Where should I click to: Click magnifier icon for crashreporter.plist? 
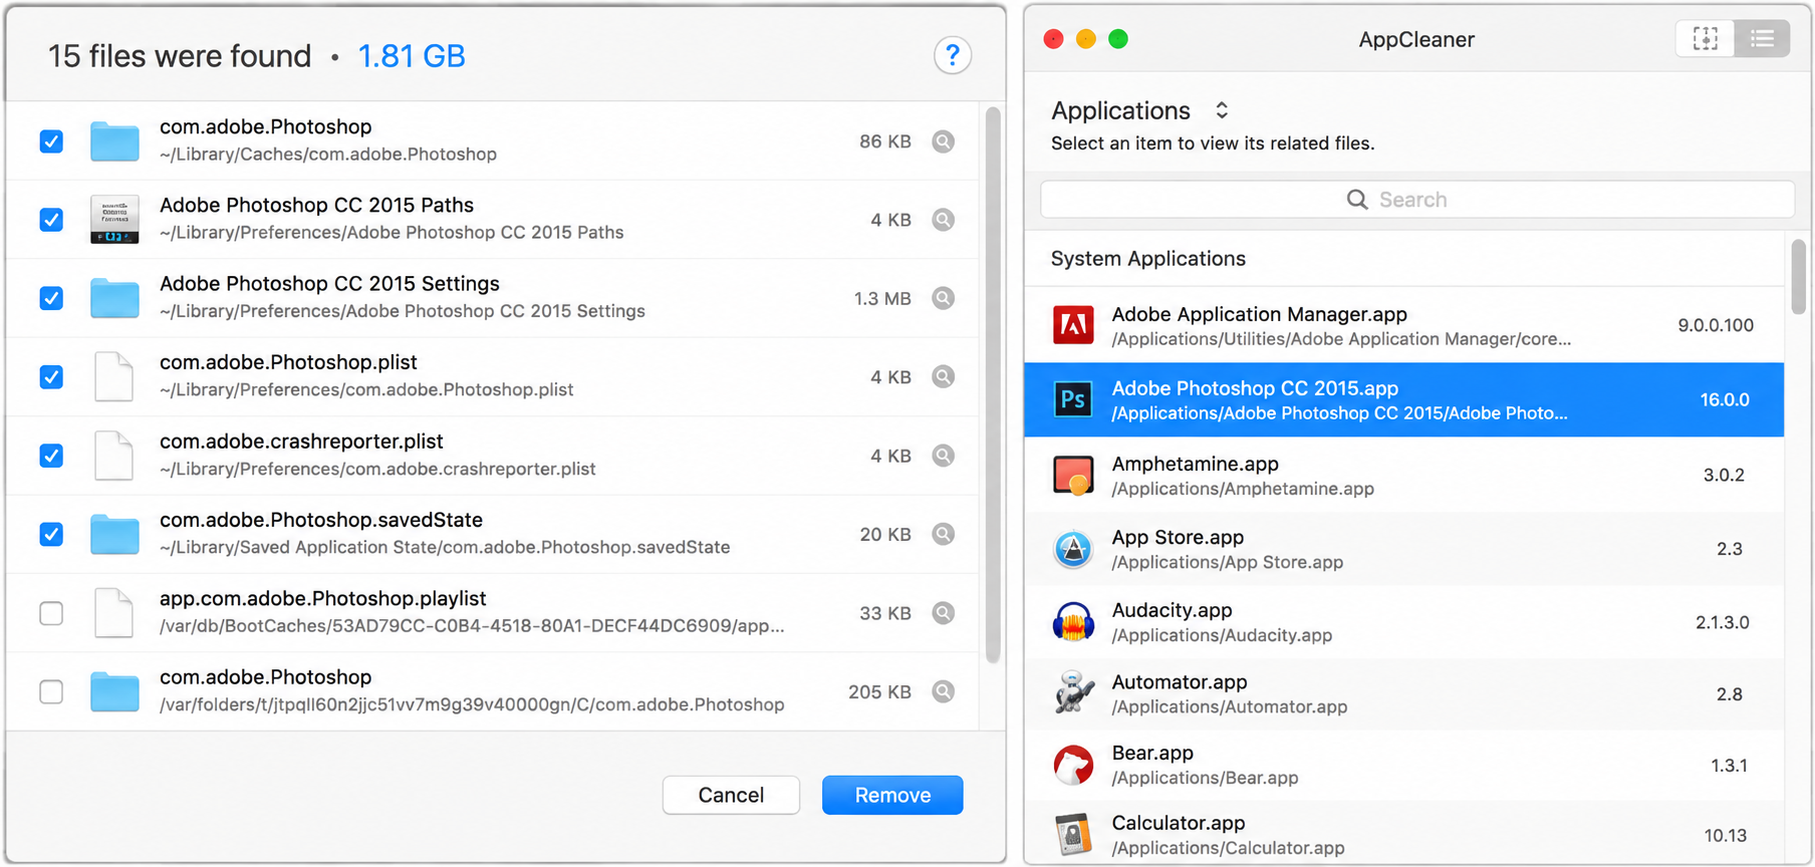(943, 455)
